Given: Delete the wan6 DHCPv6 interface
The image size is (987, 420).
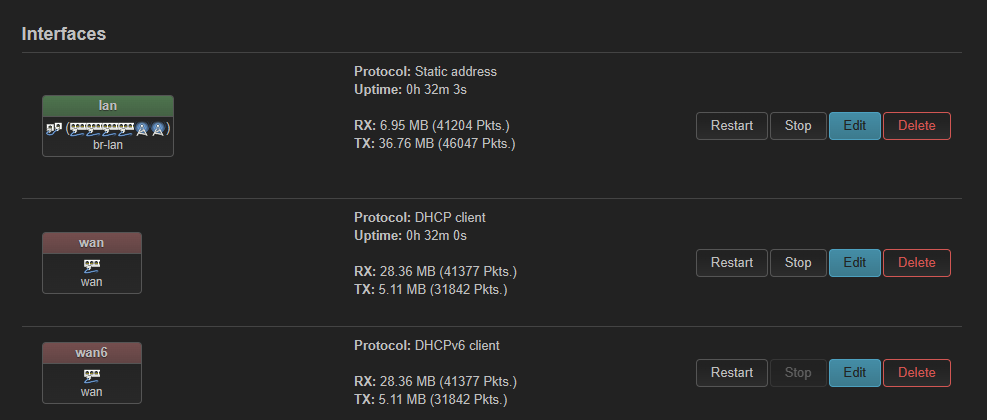Looking at the screenshot, I should click(916, 373).
